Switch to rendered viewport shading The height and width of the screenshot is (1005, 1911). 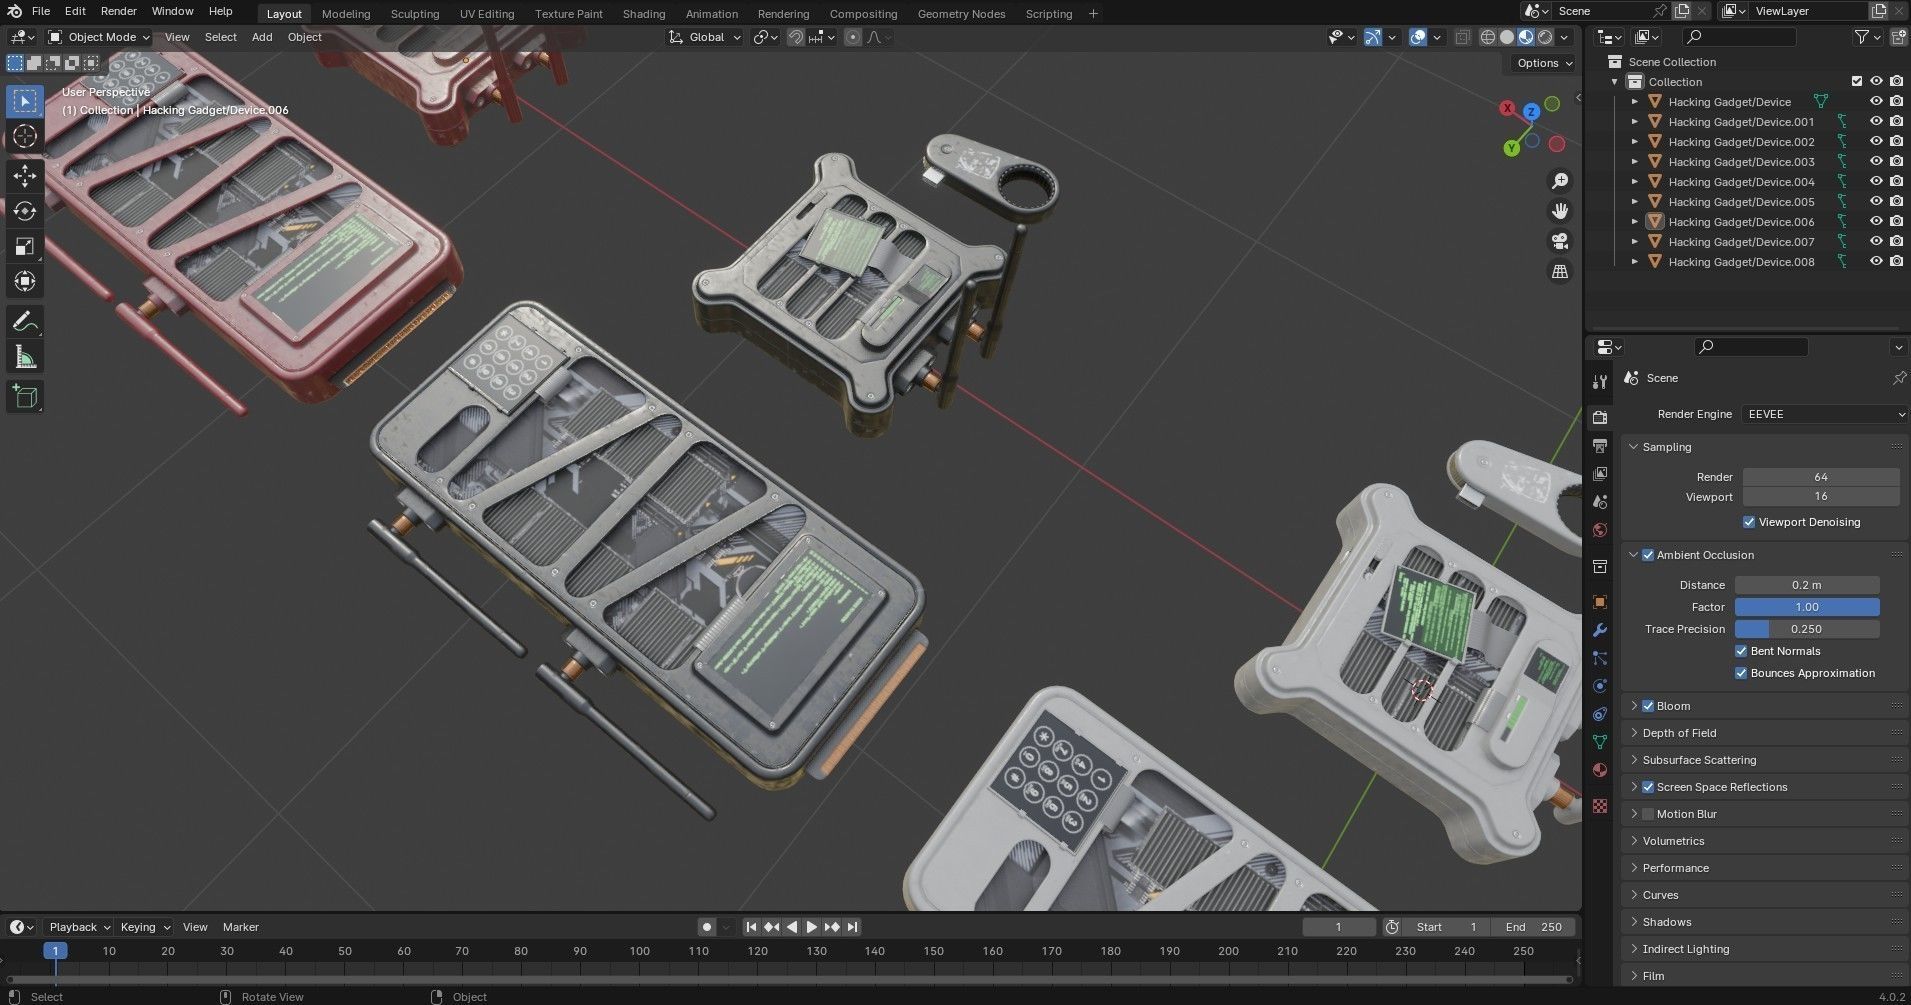click(1545, 37)
